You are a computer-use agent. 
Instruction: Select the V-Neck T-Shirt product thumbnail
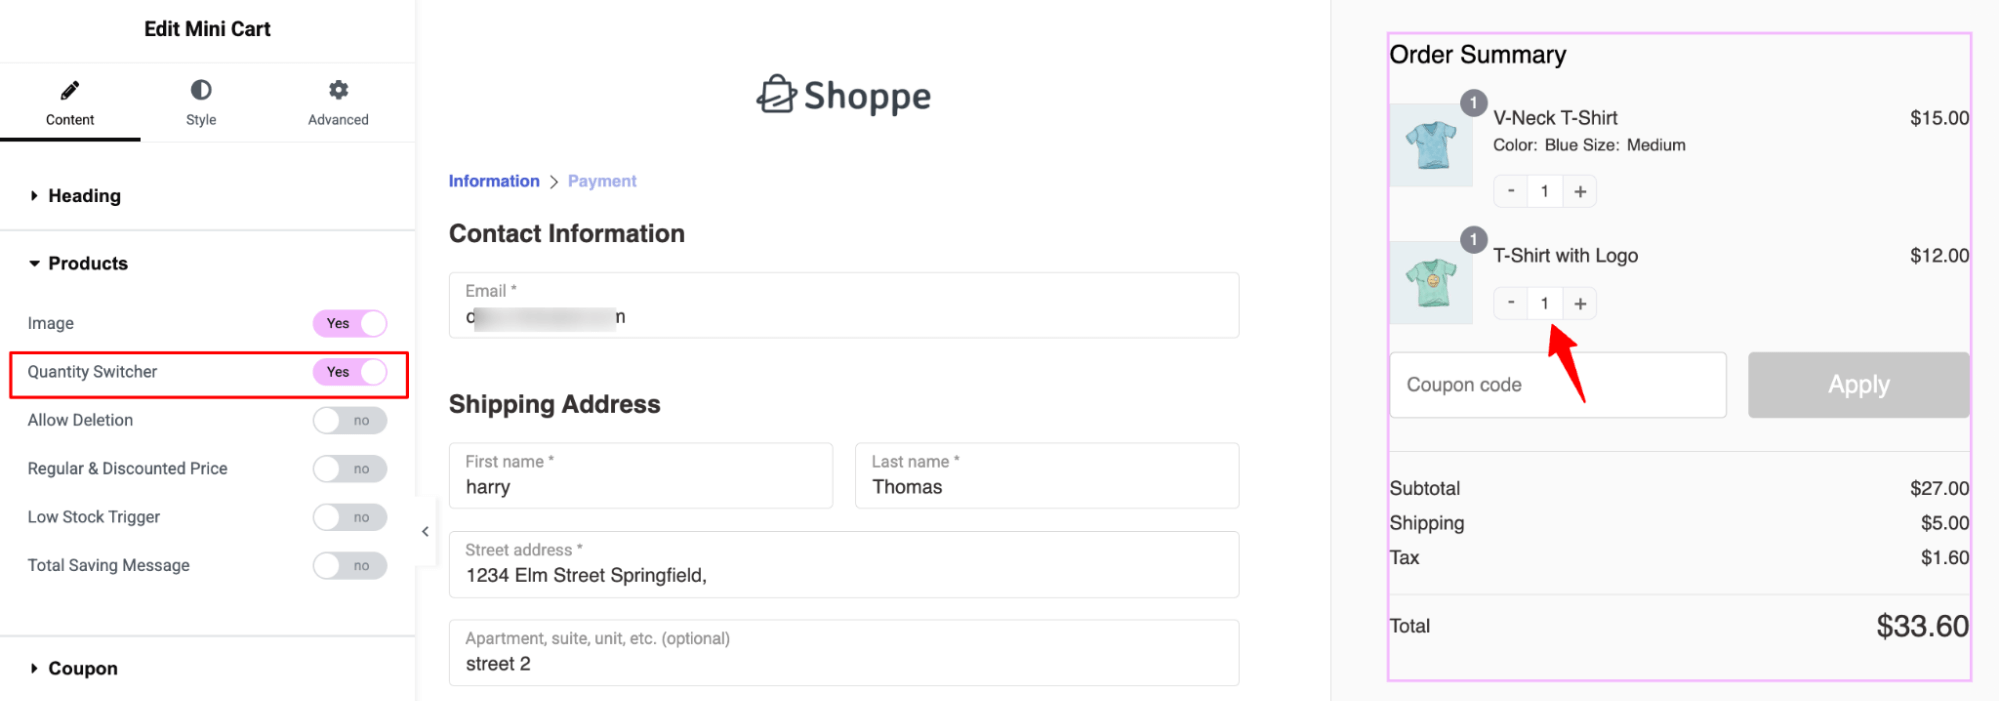[1431, 146]
